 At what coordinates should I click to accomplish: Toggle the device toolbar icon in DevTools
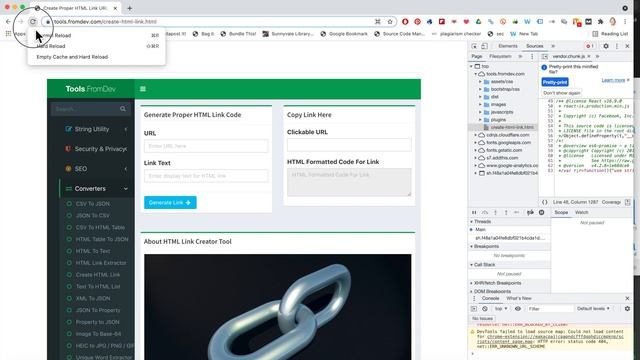pyautogui.click(x=484, y=46)
